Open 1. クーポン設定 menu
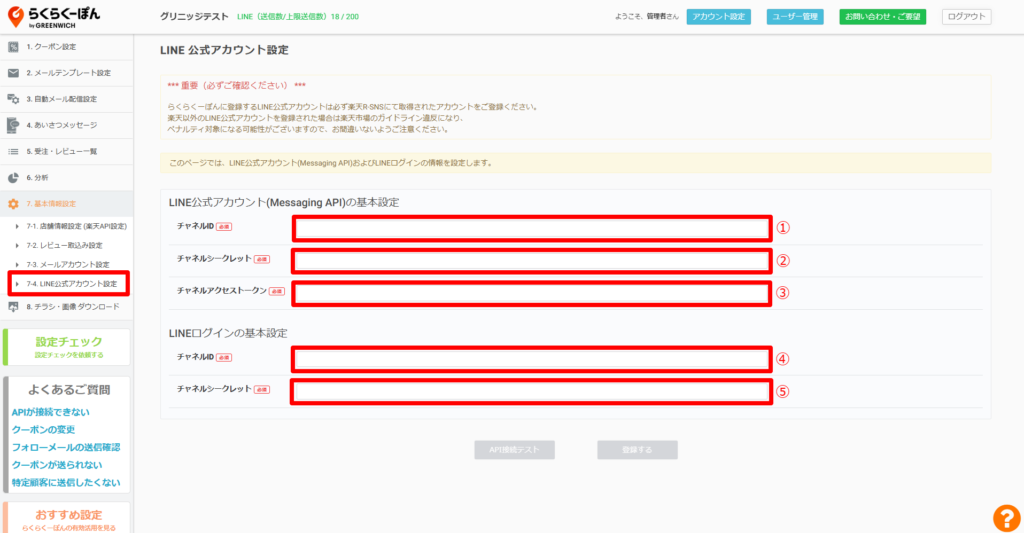The height and width of the screenshot is (533, 1024). 67,46
